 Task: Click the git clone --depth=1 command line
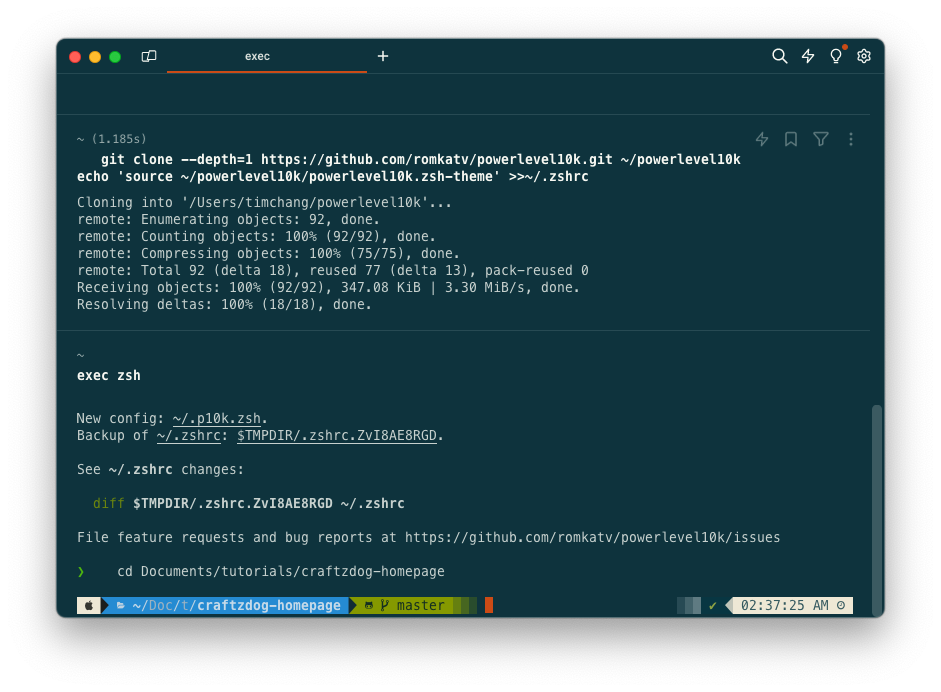[421, 160]
